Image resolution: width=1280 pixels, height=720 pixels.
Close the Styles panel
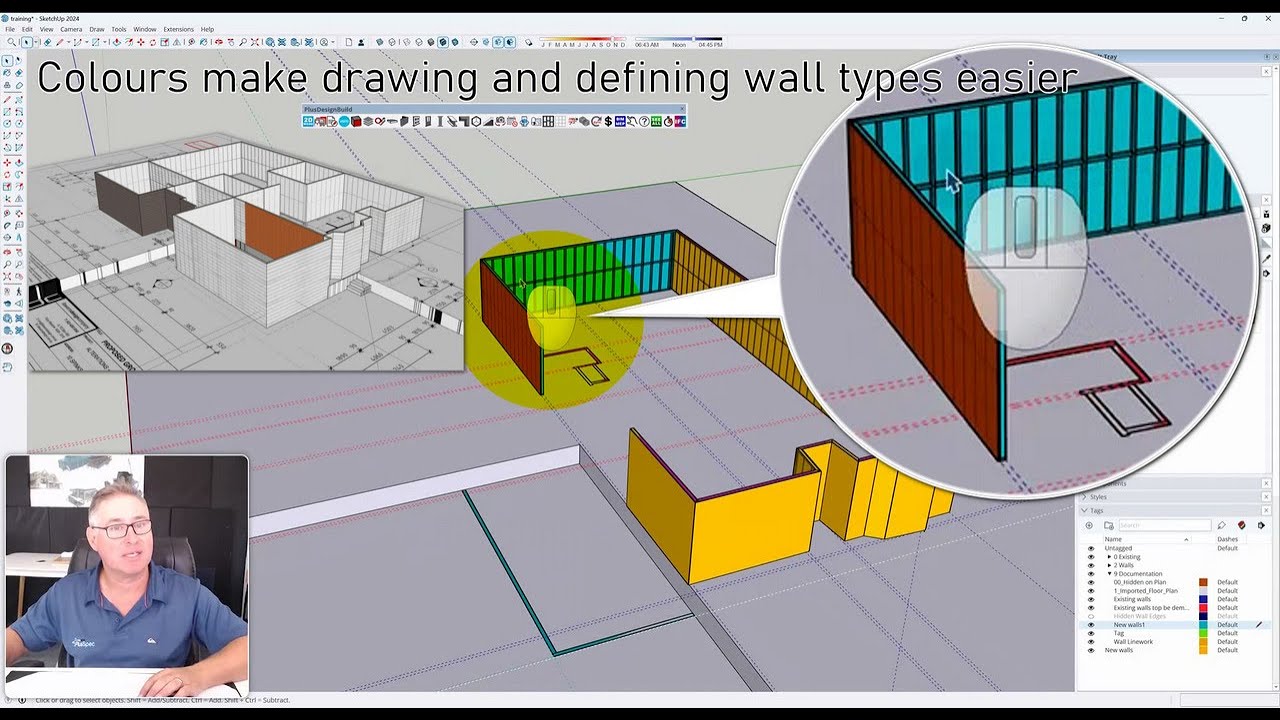pyautogui.click(x=1266, y=496)
